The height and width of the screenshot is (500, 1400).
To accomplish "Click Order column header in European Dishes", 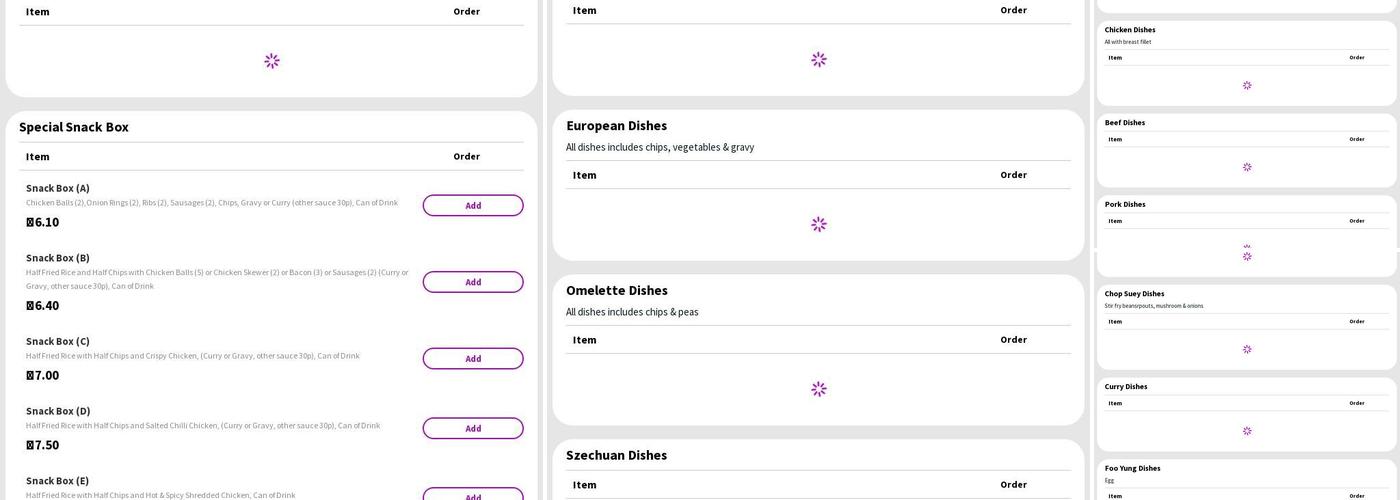I will point(1013,175).
